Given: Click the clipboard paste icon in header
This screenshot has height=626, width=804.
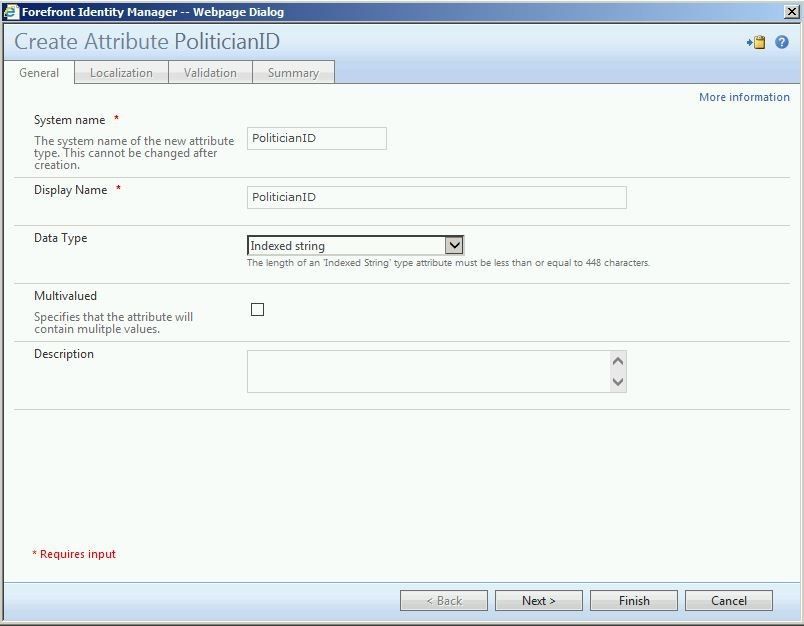Looking at the screenshot, I should [756, 42].
